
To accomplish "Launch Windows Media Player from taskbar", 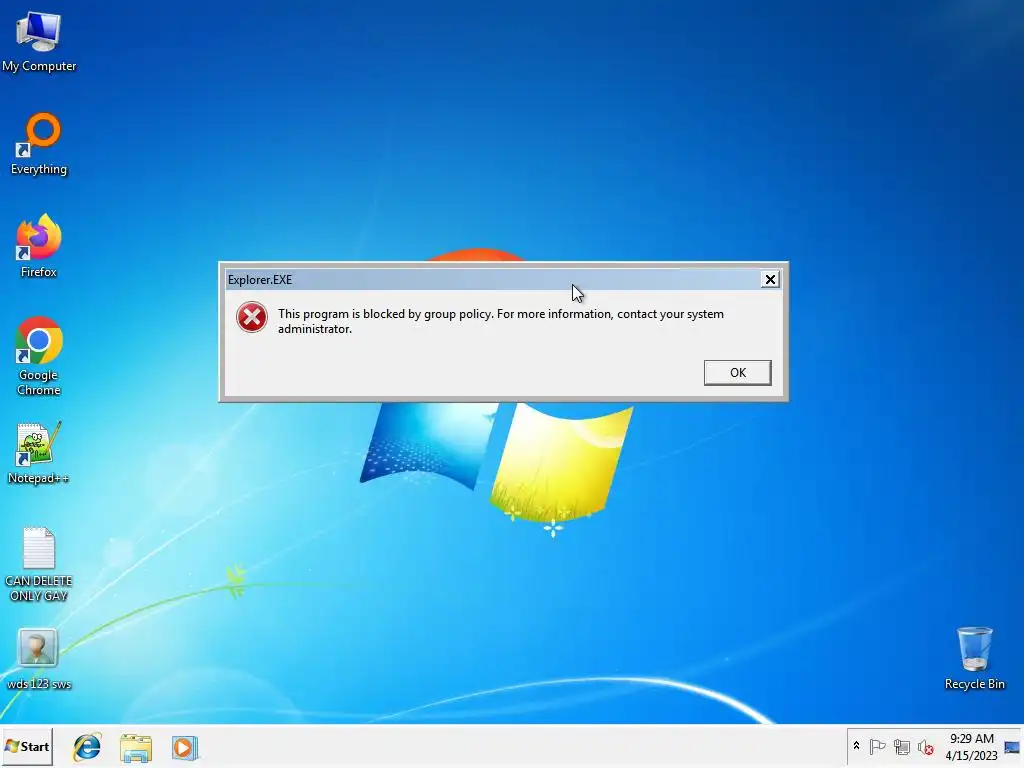I will pos(185,747).
